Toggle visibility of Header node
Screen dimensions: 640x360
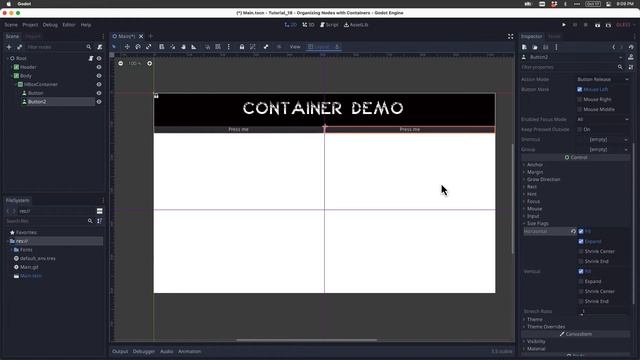99,67
